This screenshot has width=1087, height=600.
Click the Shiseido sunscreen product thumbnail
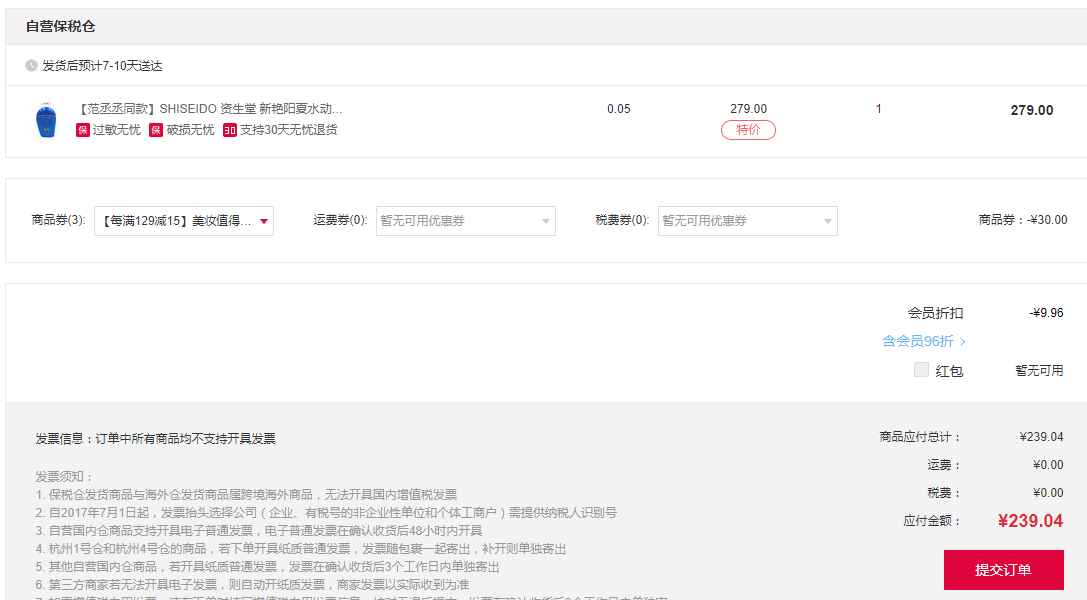(46, 119)
